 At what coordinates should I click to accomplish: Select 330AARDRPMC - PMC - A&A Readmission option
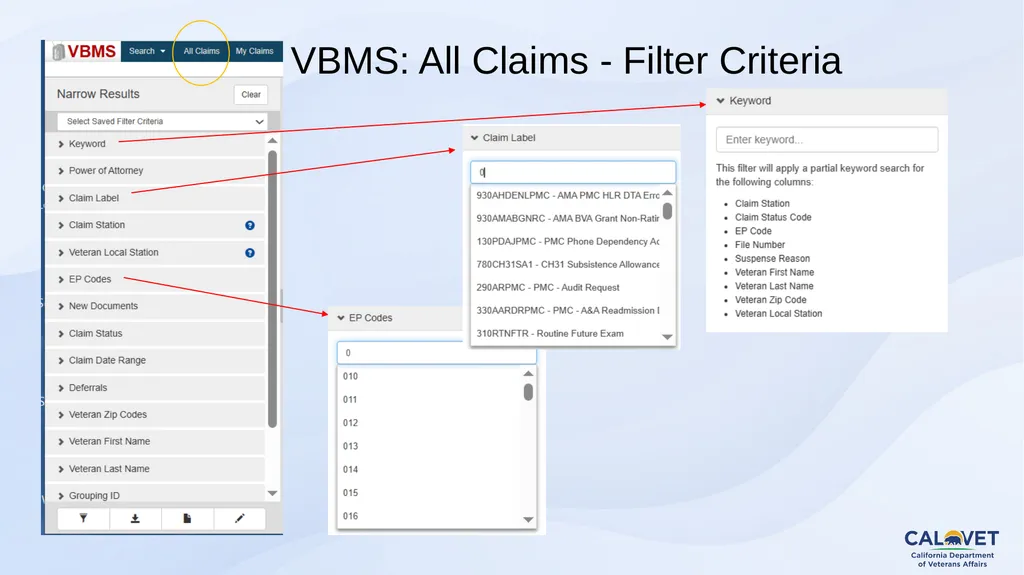[x=568, y=310]
